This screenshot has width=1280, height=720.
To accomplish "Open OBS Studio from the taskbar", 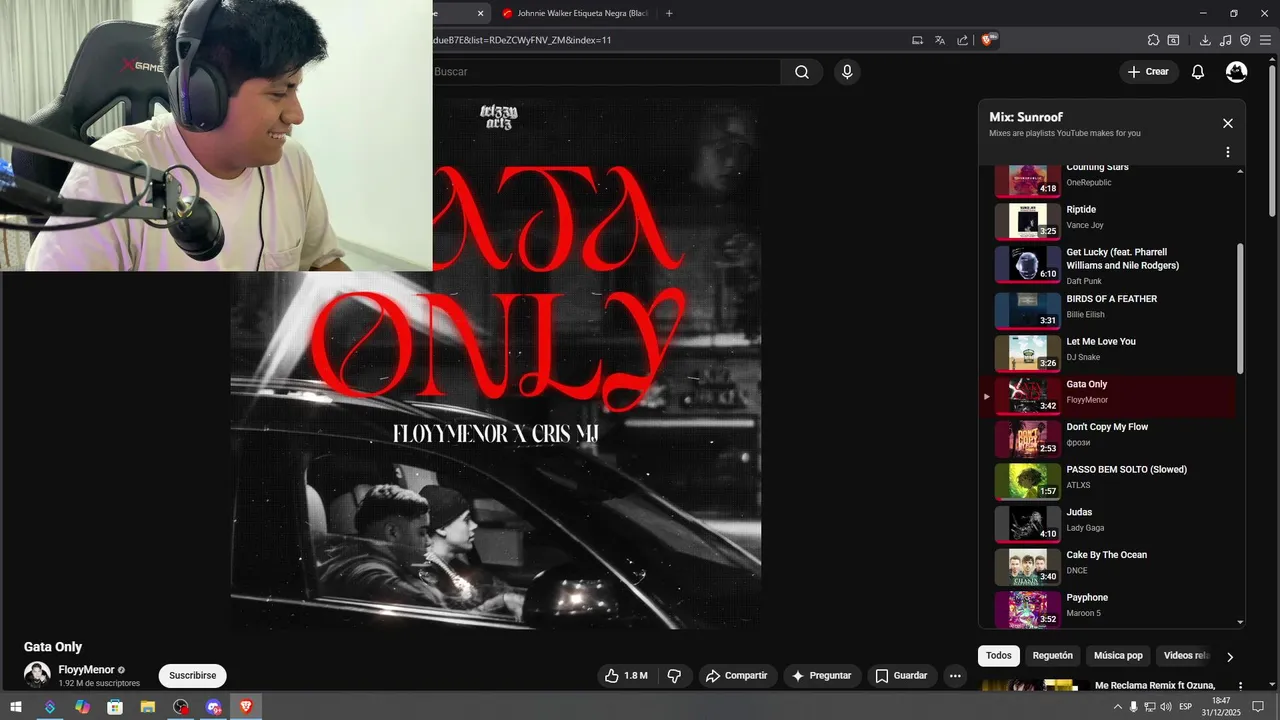I will pyautogui.click(x=180, y=707).
